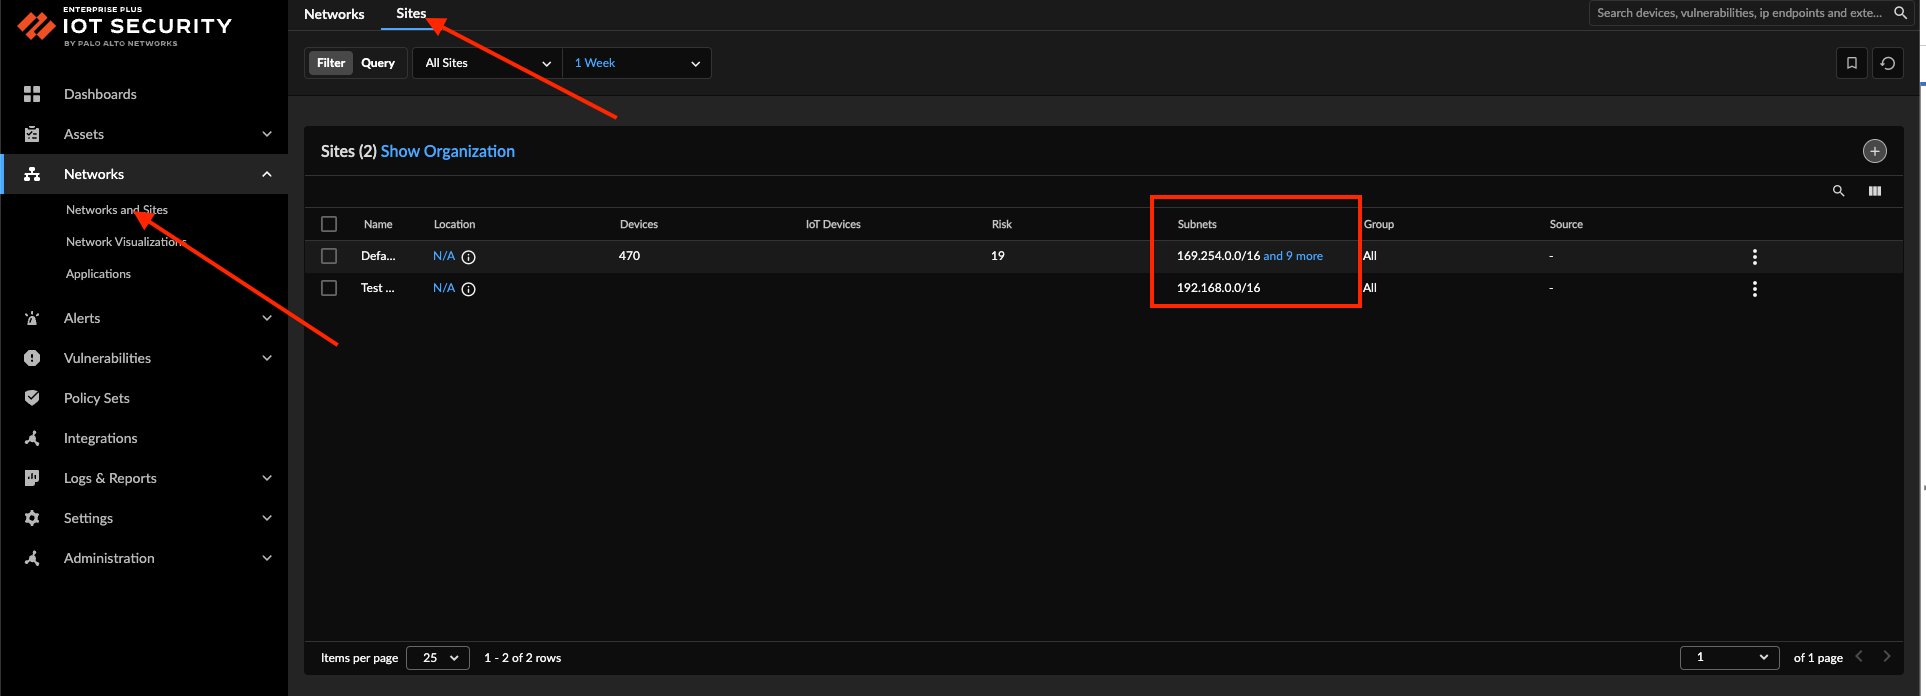Click the IoT Security logo
The height and width of the screenshot is (696, 1926).
coord(125,27)
